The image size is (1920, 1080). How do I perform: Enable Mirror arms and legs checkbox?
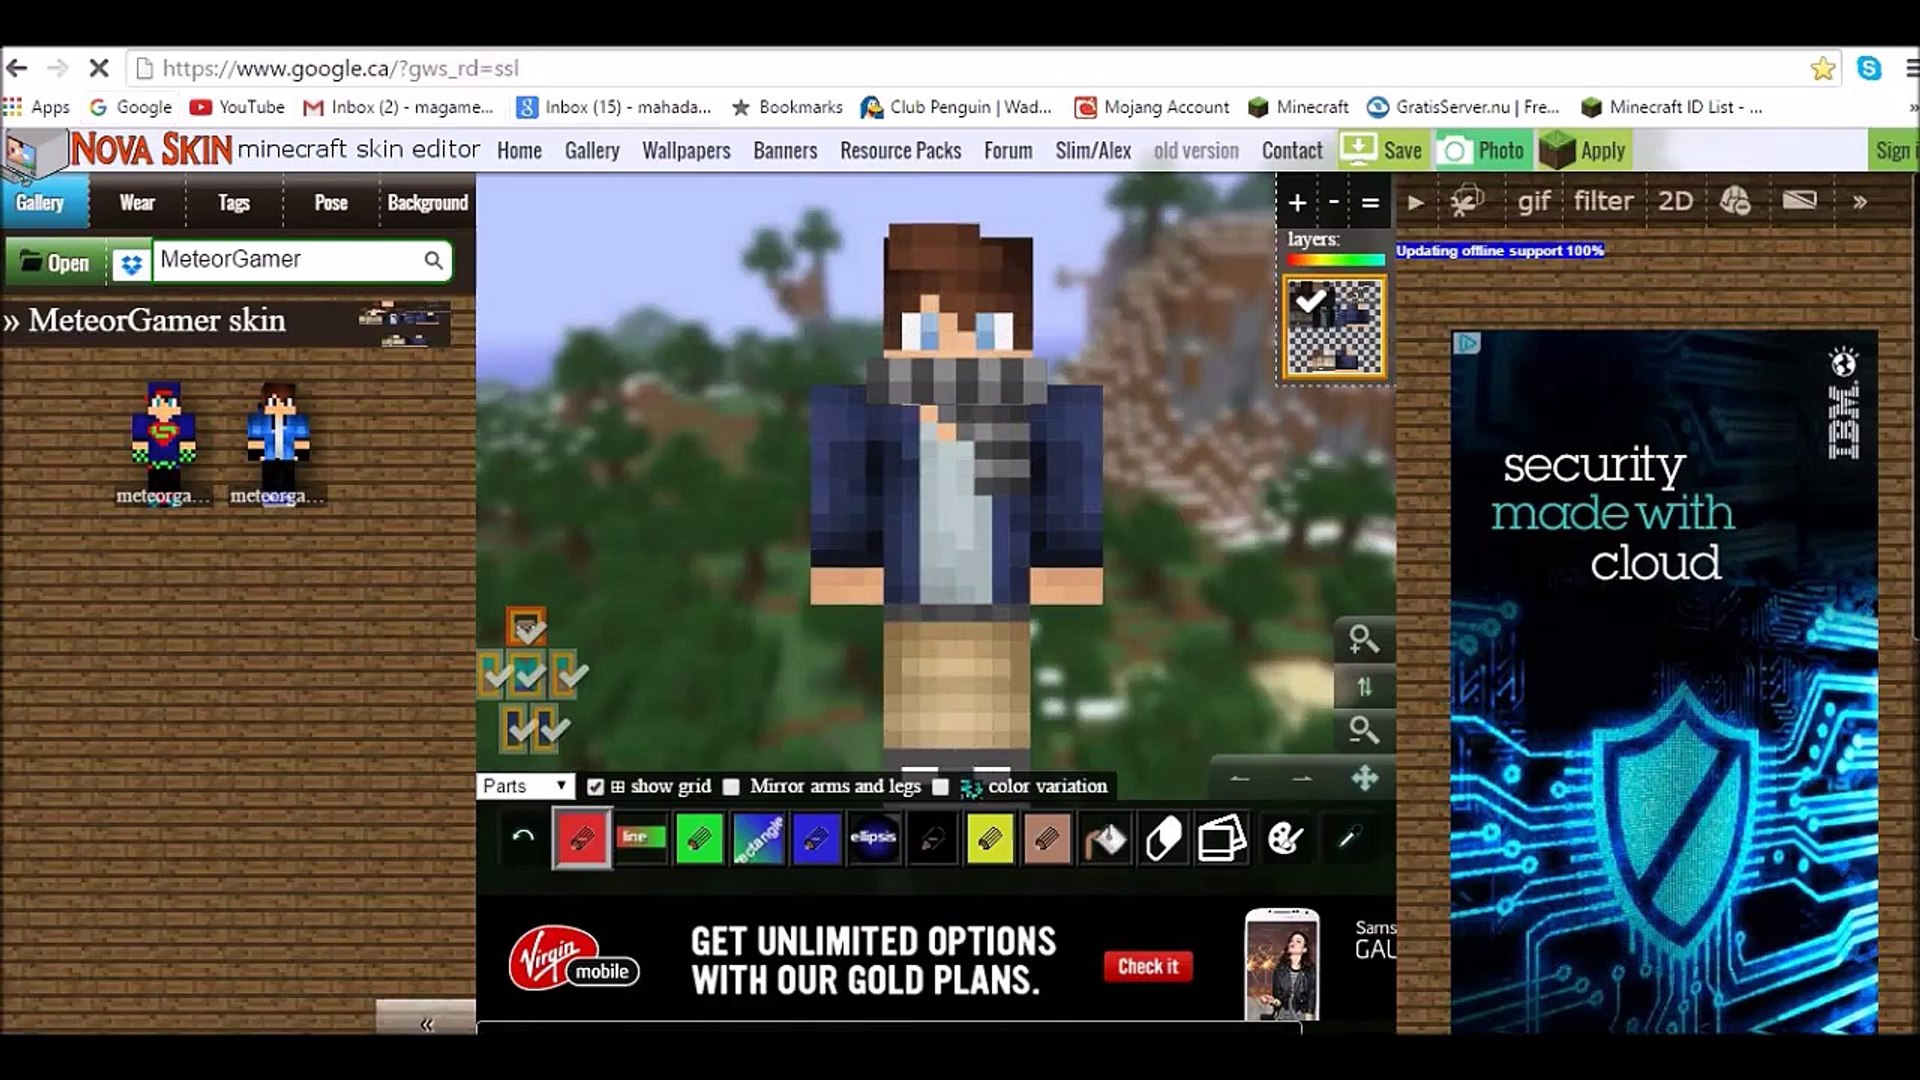point(731,787)
